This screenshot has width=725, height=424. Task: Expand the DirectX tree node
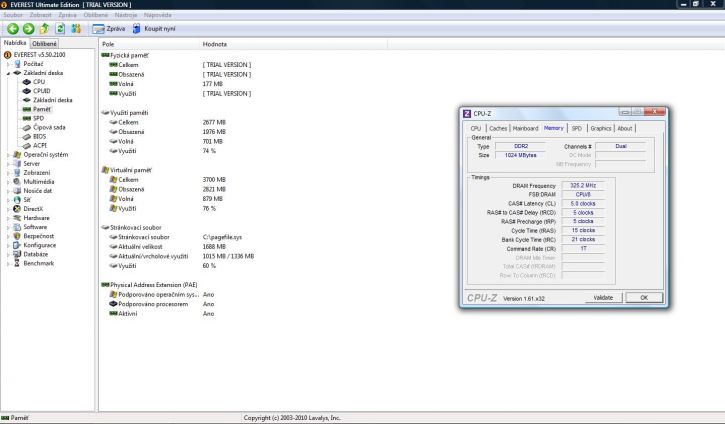coord(8,209)
